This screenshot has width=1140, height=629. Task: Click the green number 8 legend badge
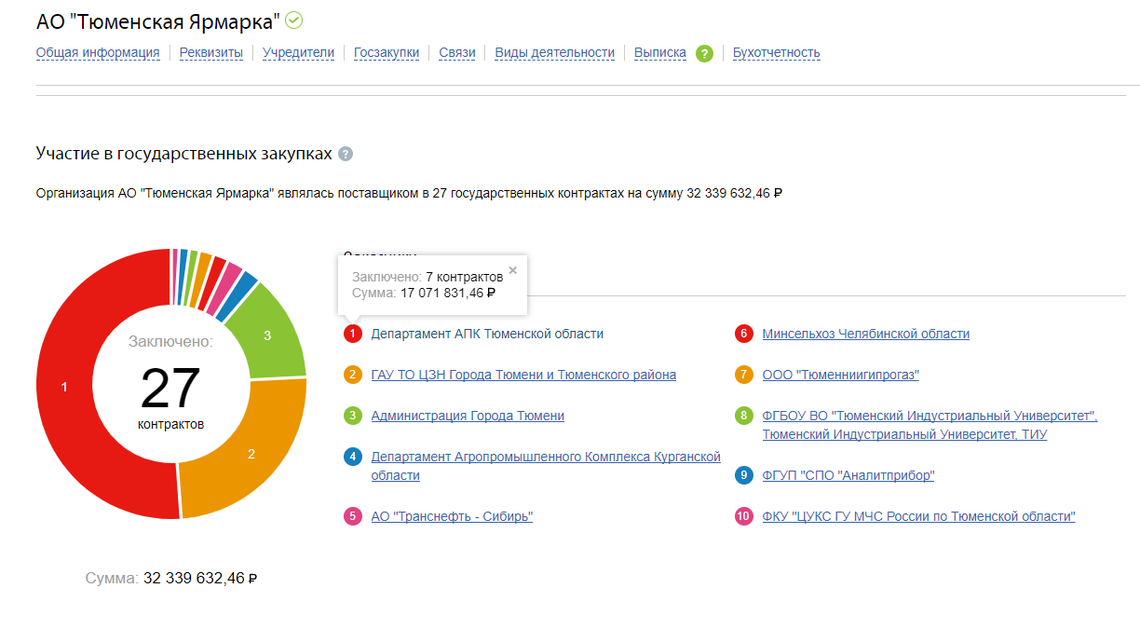click(744, 415)
